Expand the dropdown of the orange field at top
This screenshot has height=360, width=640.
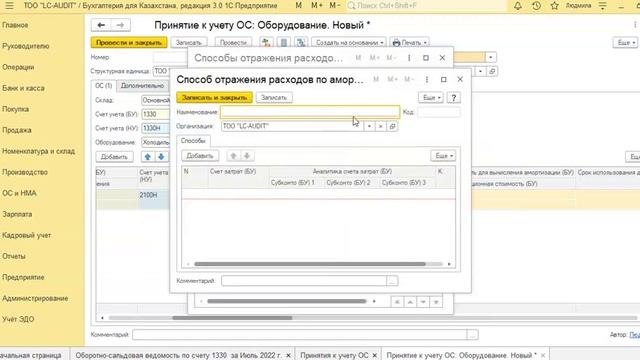point(491,57)
